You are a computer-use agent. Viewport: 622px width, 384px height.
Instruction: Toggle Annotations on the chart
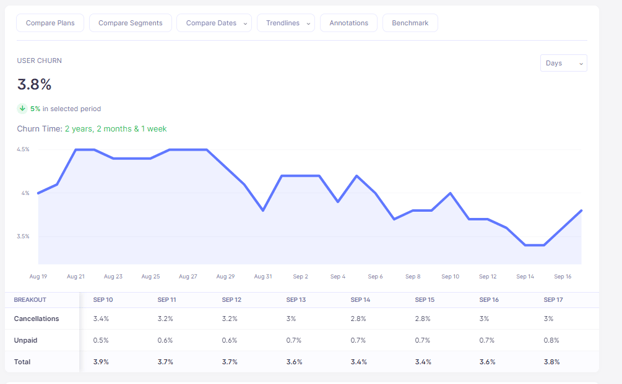pos(349,23)
